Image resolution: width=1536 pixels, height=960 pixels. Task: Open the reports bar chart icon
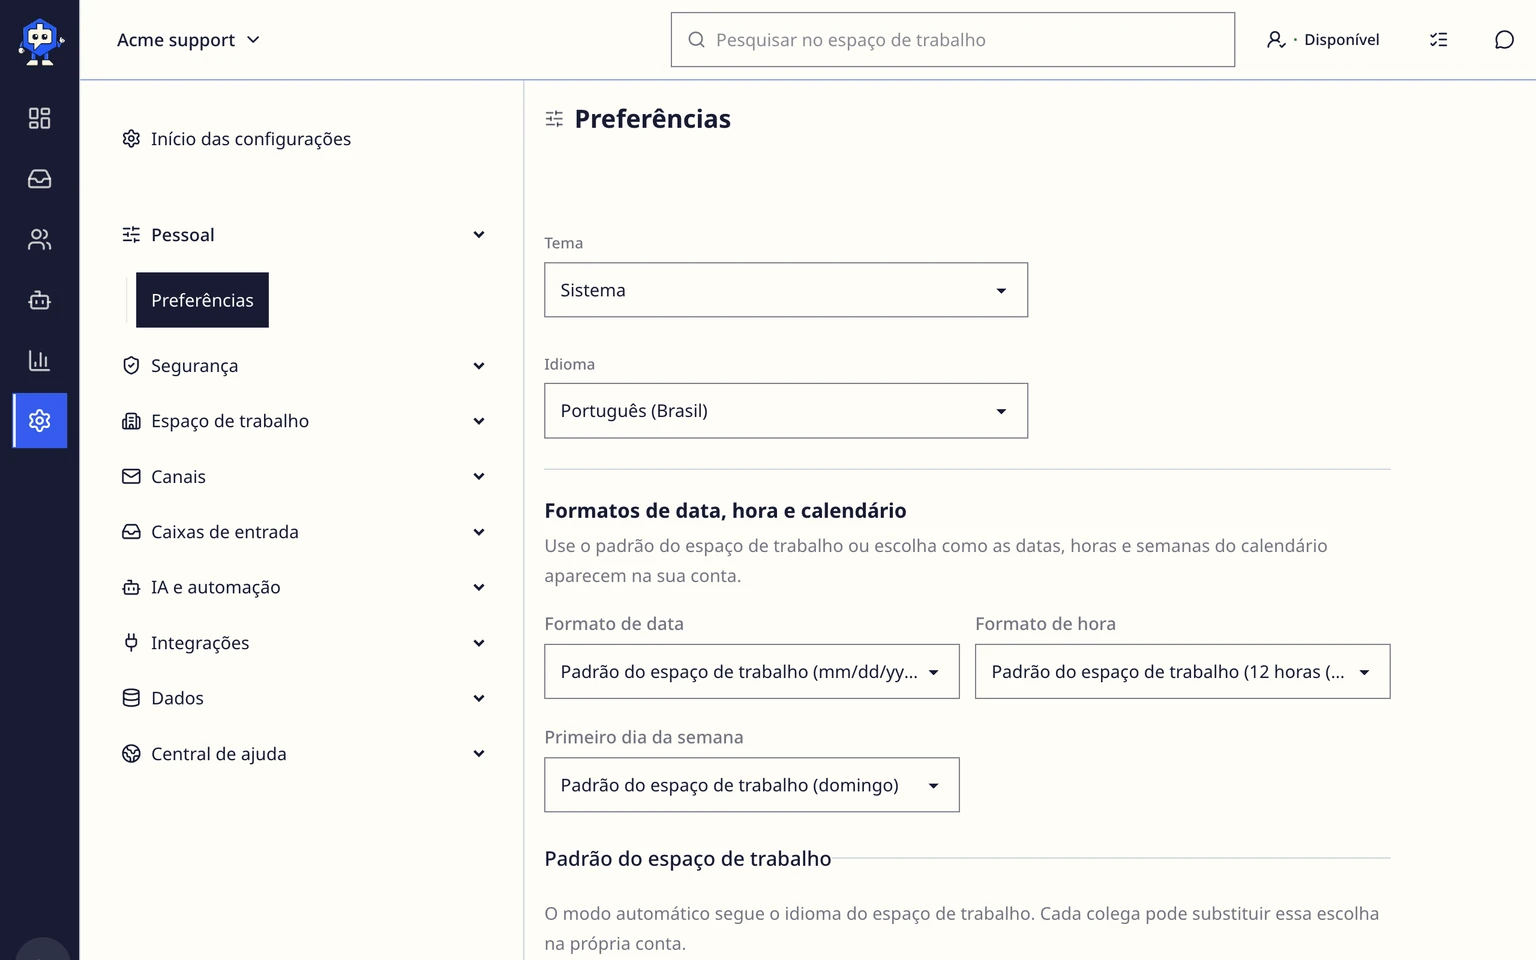[39, 360]
